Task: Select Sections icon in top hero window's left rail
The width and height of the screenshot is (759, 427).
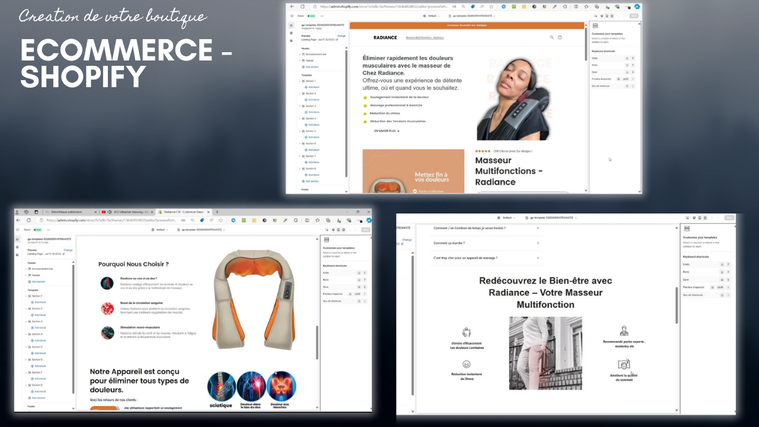Action: [x=291, y=25]
